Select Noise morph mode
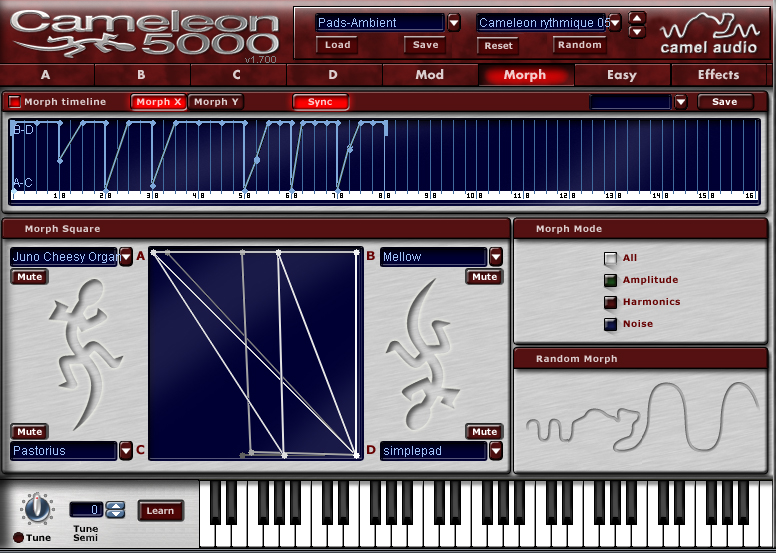This screenshot has width=776, height=553. (610, 324)
